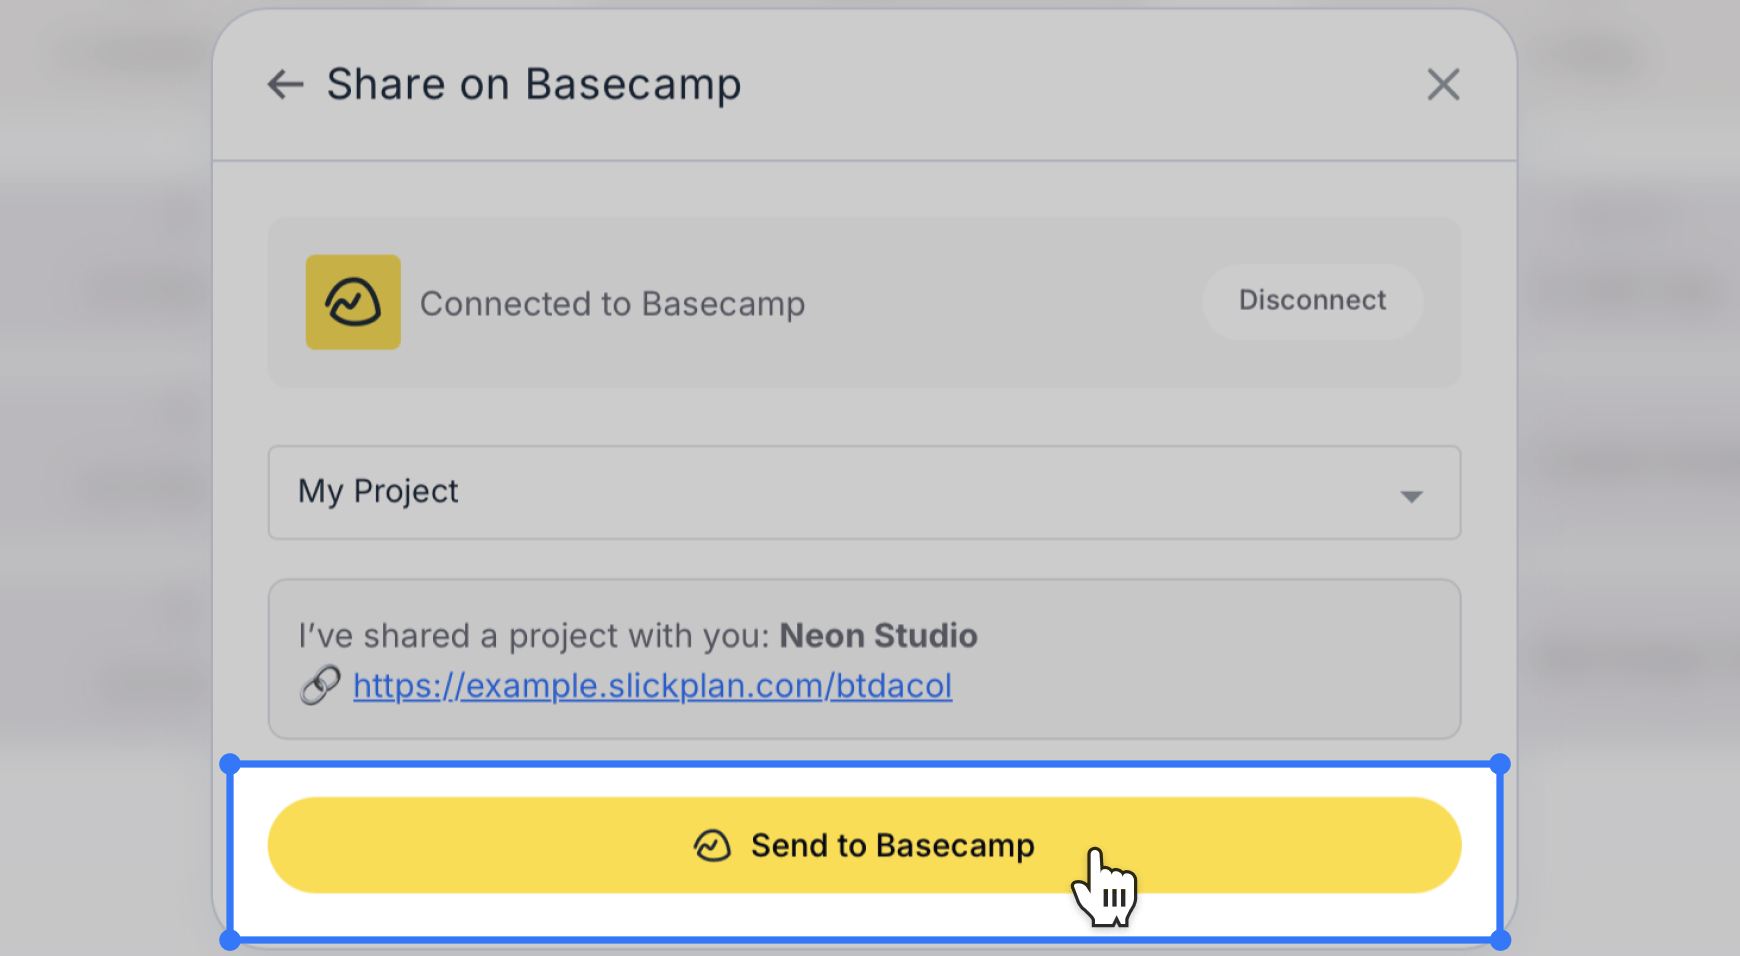Viewport: 1740px width, 956px height.
Task: Open the example.slickplan.com link
Action: [x=651, y=686]
